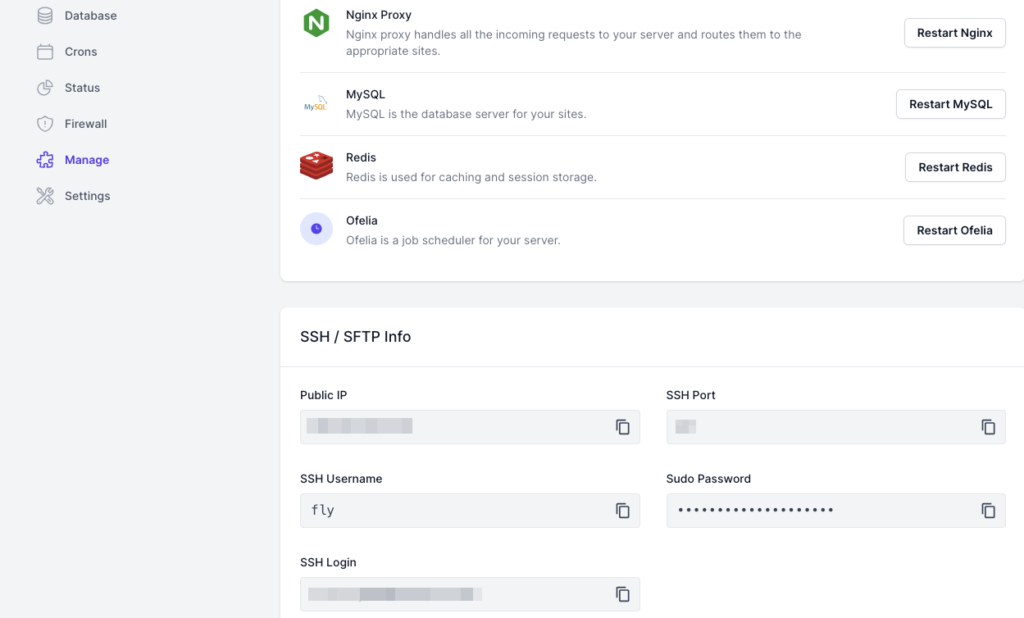Screen dimensions: 1024x618
Task: Copy the SSH Login string
Action: click(x=623, y=594)
